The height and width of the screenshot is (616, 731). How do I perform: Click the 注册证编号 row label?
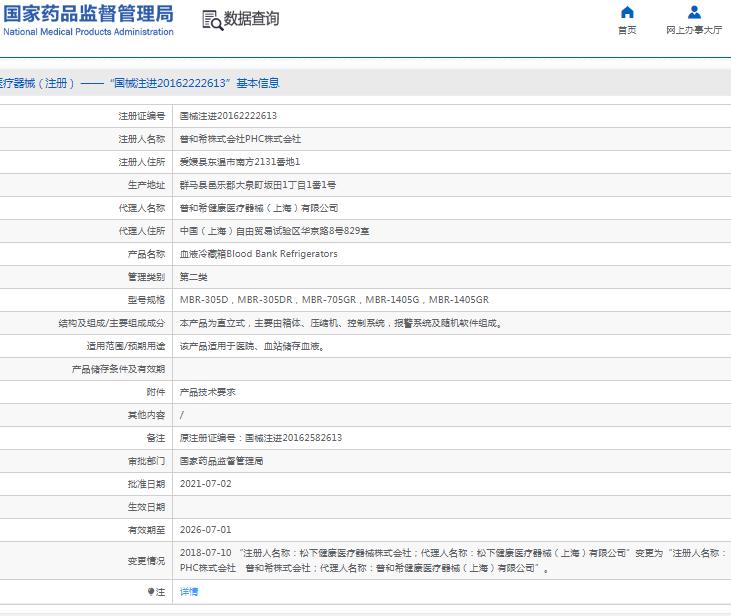tap(142, 116)
